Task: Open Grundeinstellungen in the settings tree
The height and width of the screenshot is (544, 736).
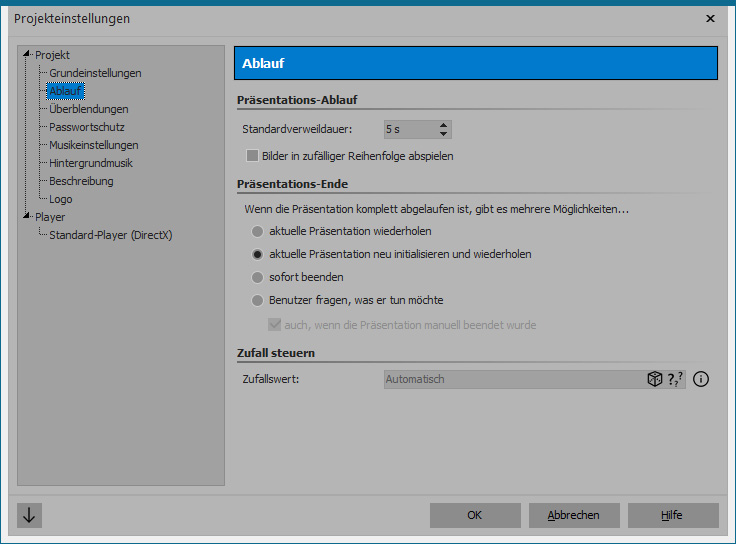Action: click(x=95, y=73)
